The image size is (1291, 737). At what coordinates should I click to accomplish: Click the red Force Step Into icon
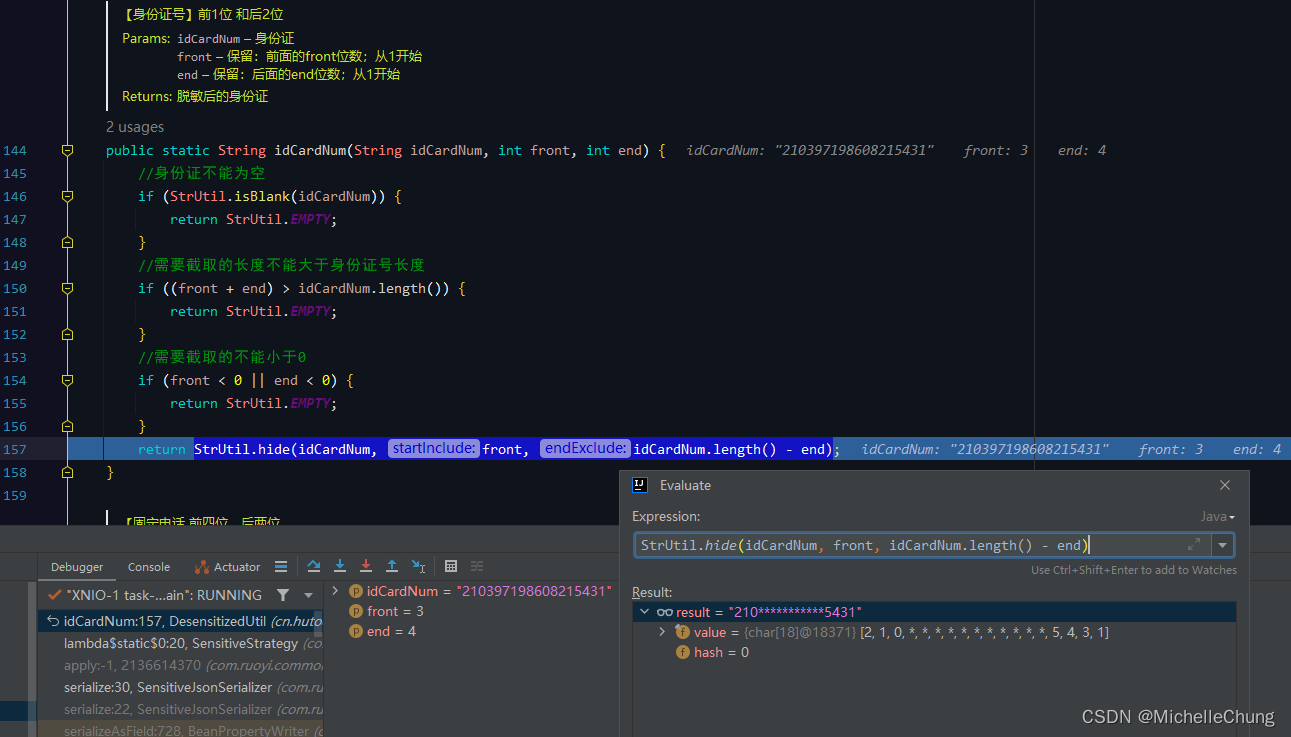(x=366, y=566)
